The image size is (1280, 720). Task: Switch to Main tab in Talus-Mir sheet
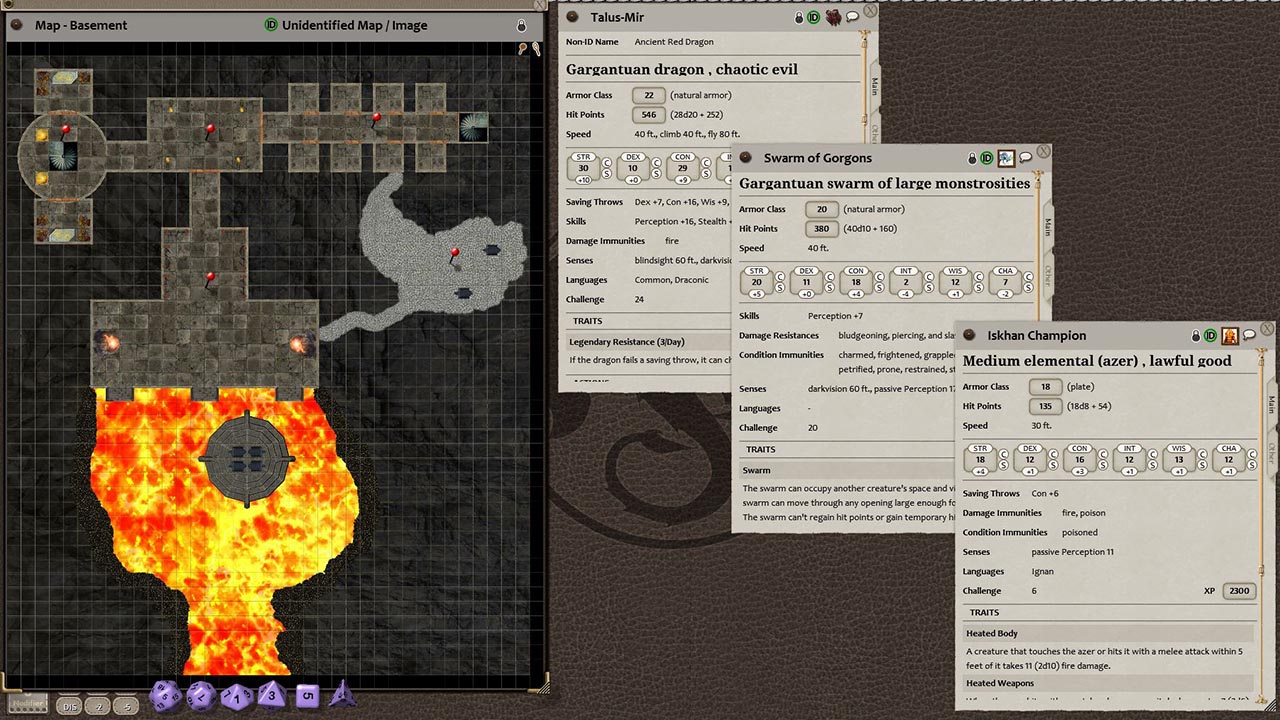point(873,87)
